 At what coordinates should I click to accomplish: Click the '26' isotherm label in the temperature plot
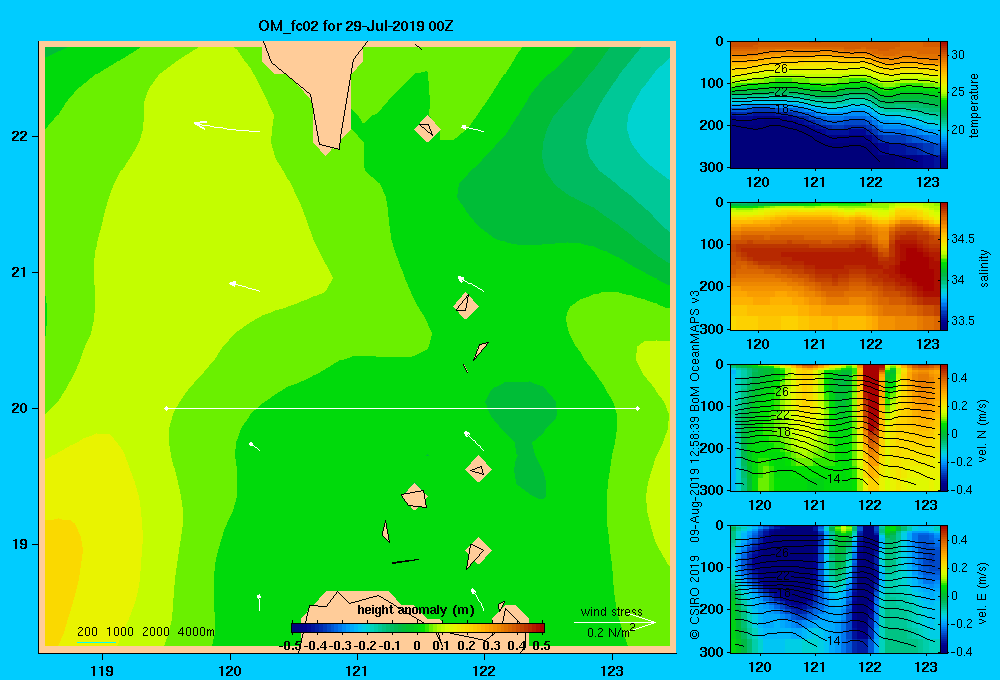coord(781,69)
